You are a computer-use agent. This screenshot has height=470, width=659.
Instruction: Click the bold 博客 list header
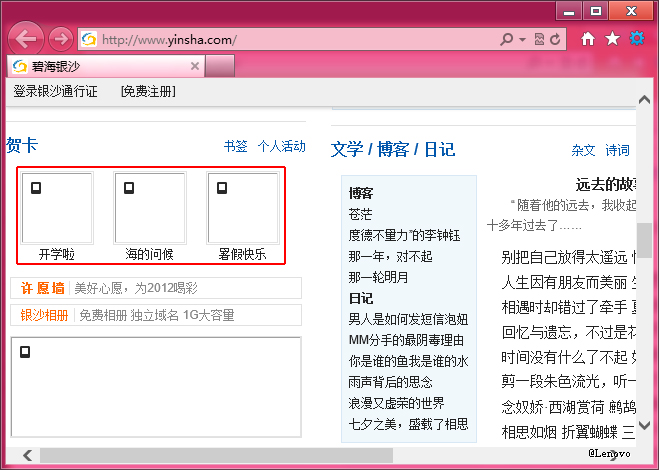pyautogui.click(x=361, y=193)
